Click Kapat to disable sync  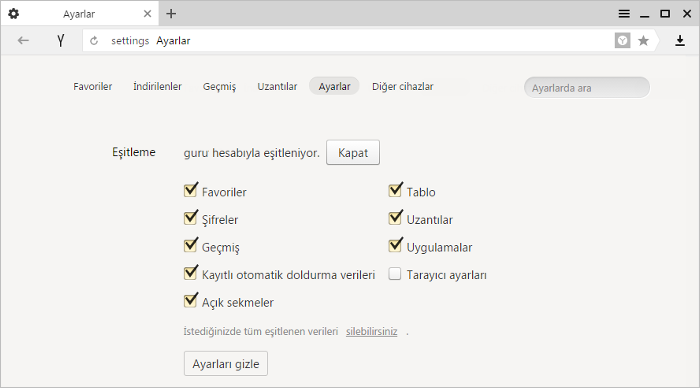(x=353, y=152)
